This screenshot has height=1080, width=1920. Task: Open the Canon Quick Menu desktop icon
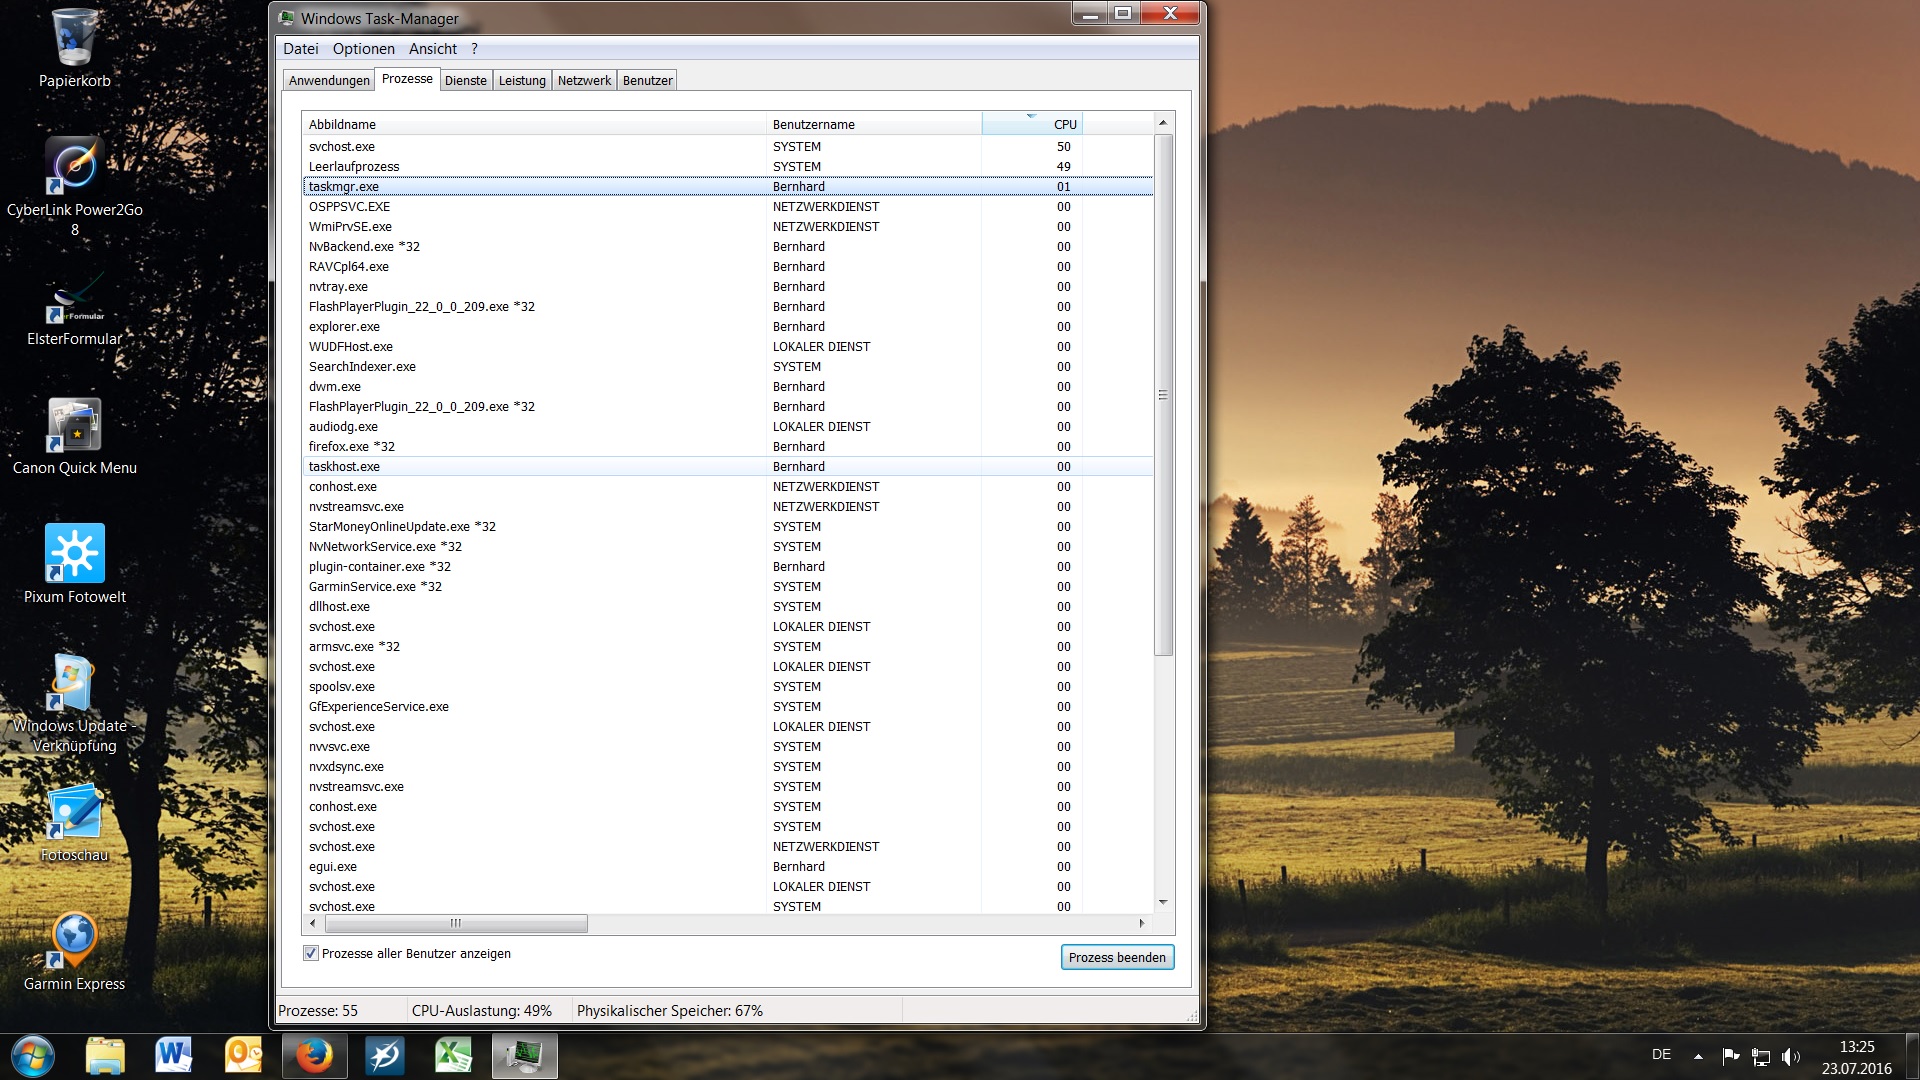pos(74,426)
